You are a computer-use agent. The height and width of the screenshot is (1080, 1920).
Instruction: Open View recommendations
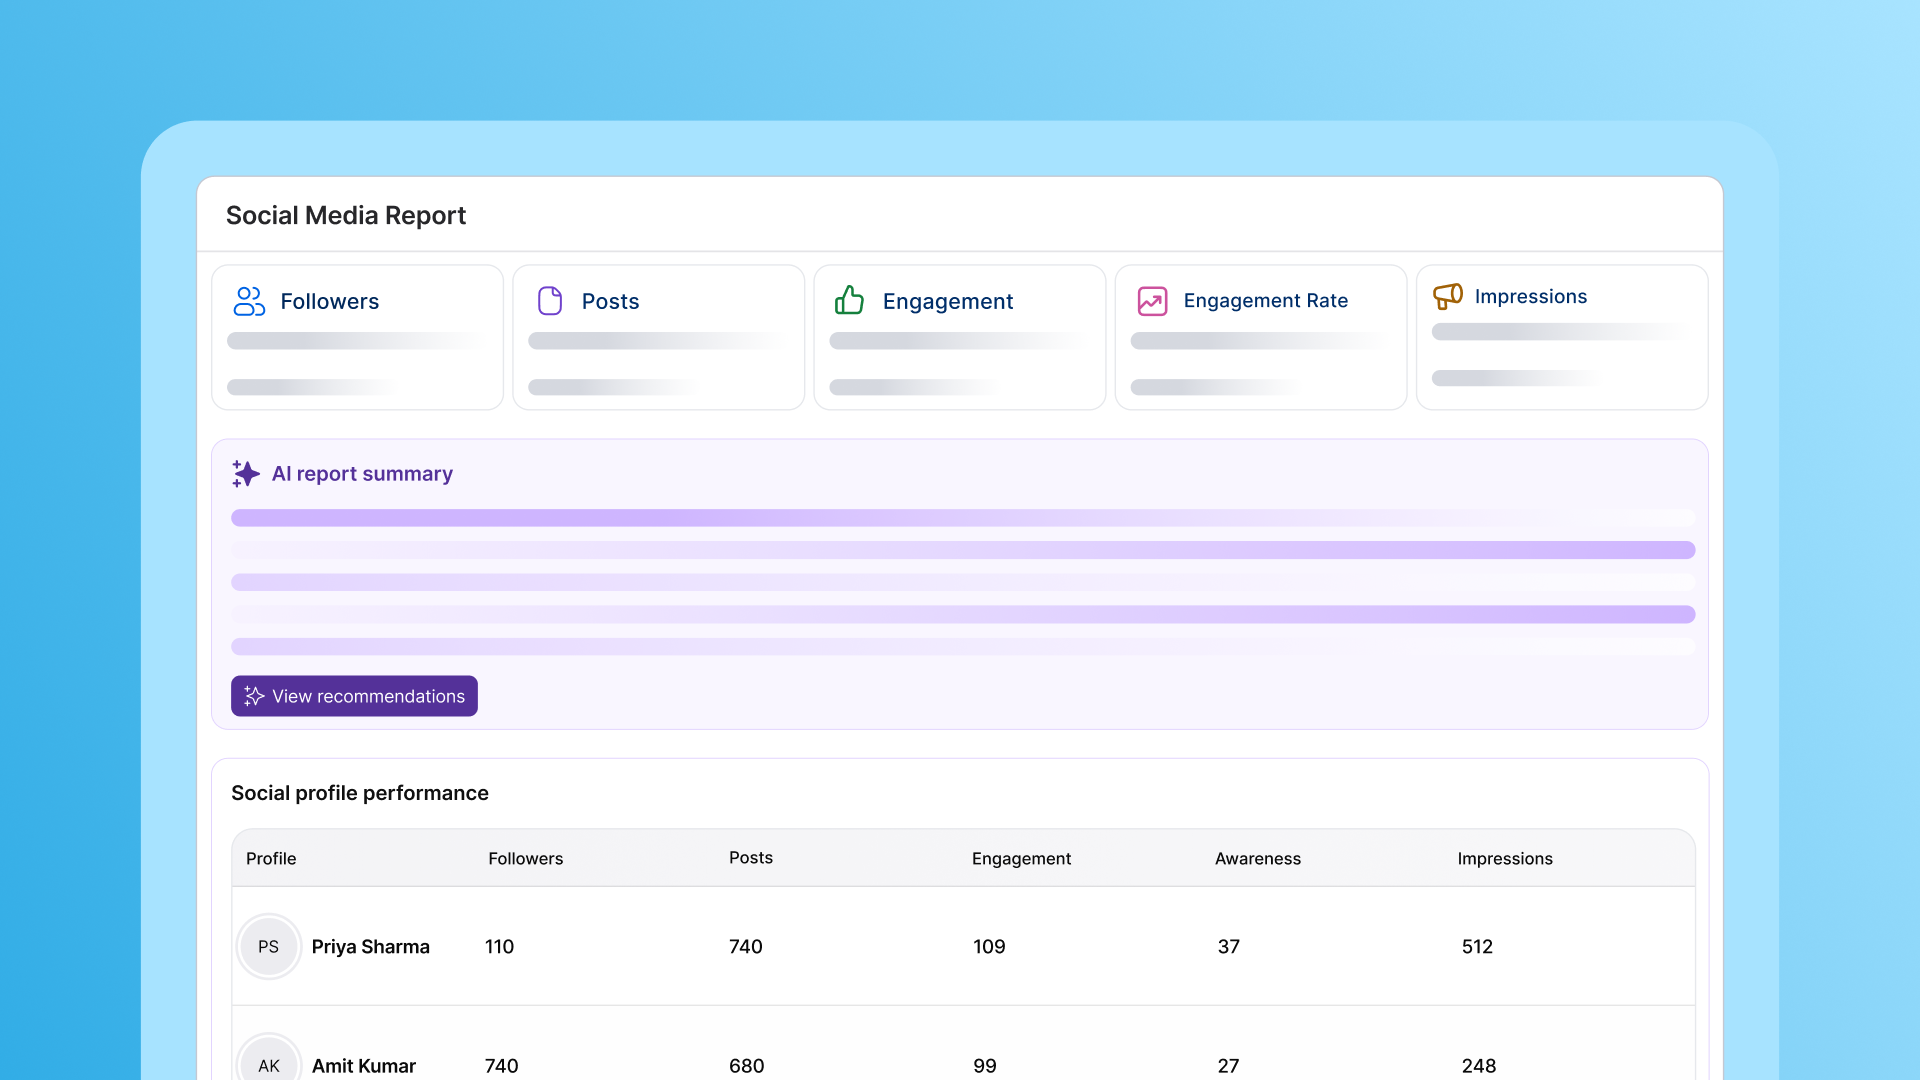coord(354,696)
